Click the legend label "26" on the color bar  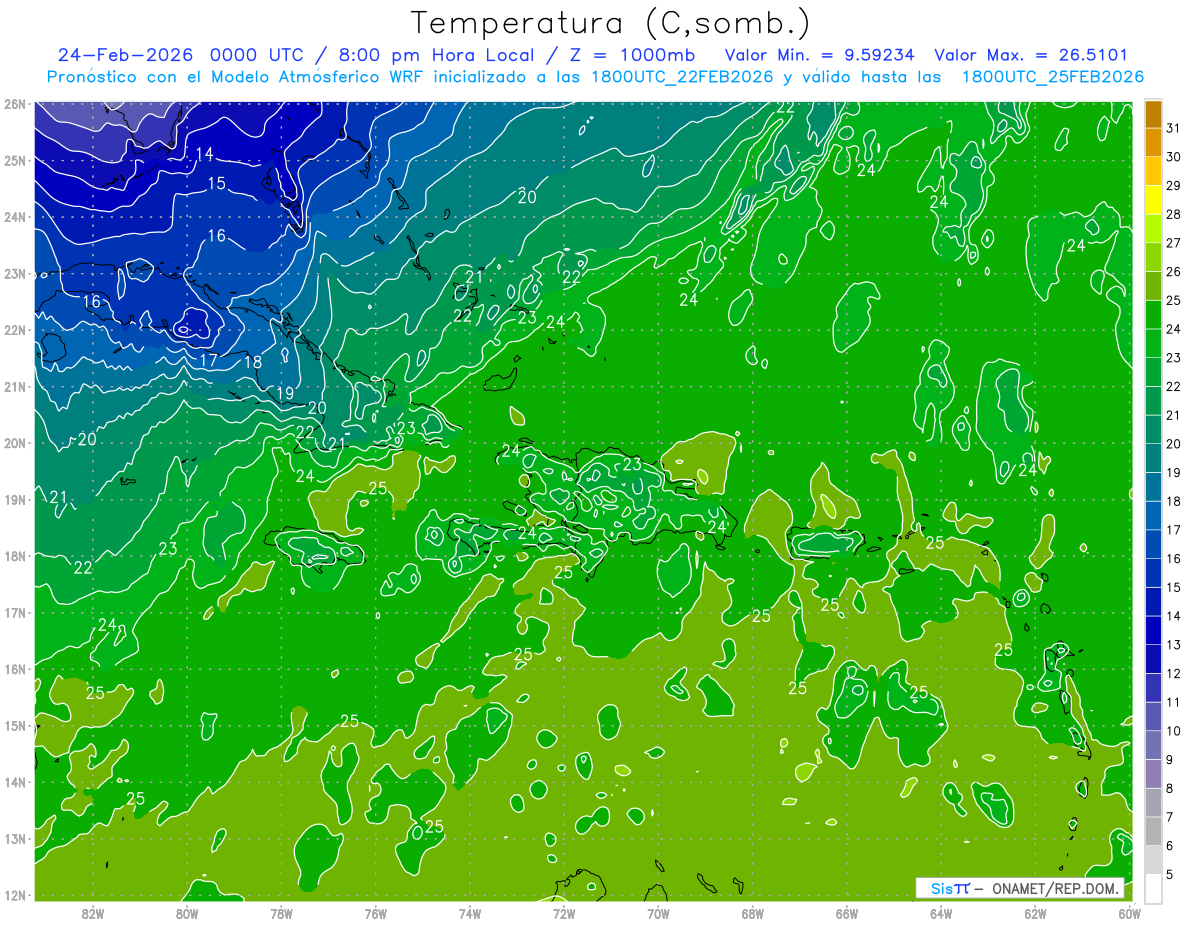(1173, 271)
